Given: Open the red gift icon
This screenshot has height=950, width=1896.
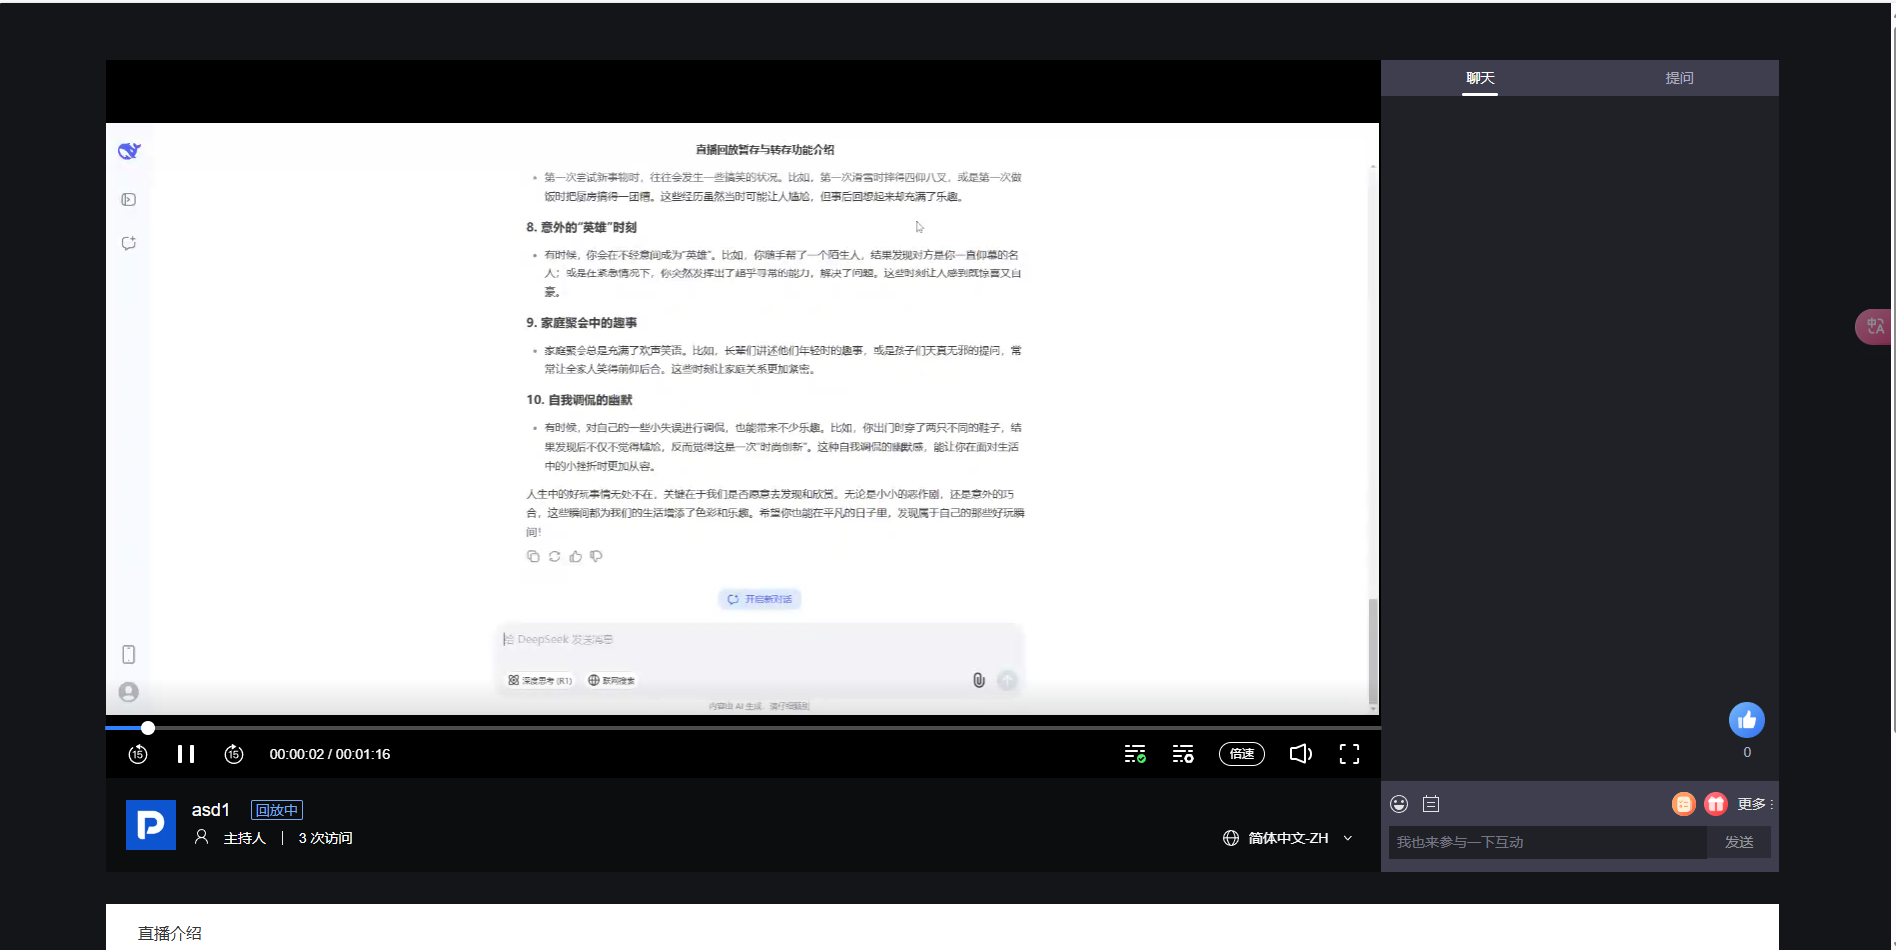Looking at the screenshot, I should (x=1716, y=804).
